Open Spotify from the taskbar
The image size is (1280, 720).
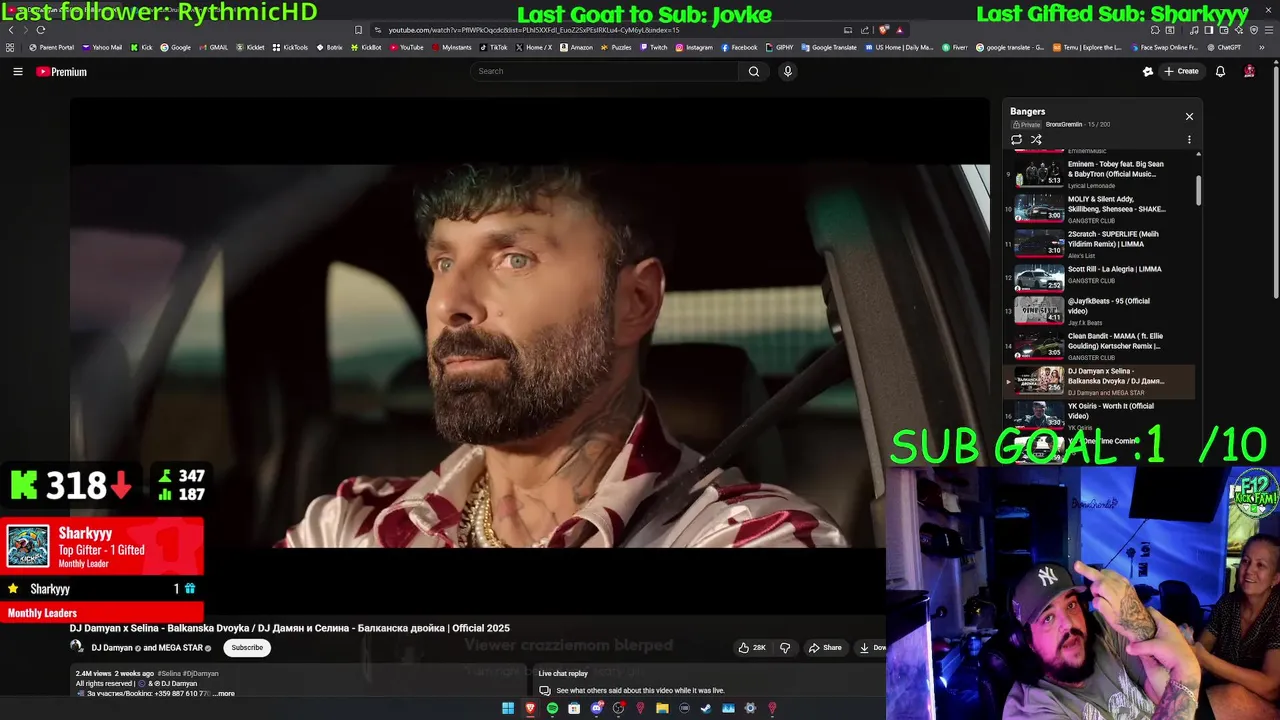tap(552, 709)
